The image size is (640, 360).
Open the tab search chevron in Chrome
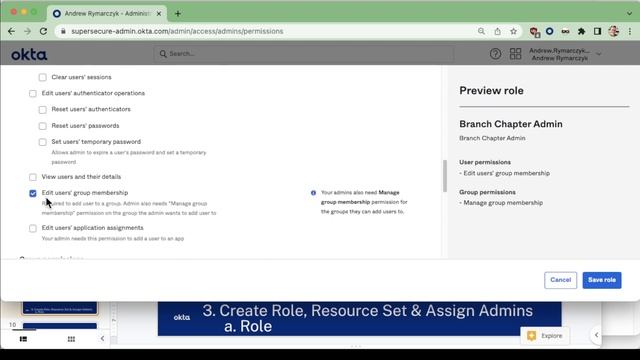[x=629, y=13]
